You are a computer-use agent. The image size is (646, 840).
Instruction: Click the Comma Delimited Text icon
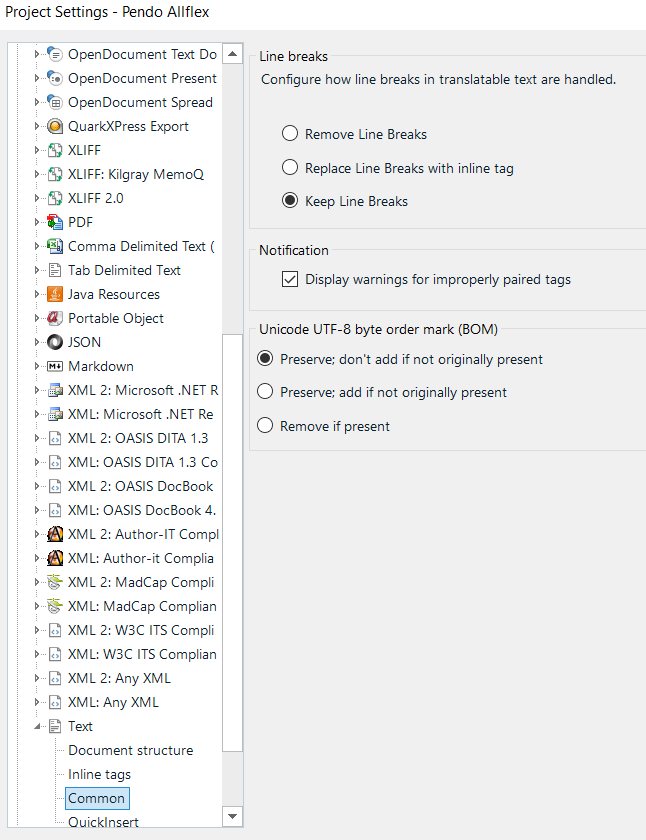click(x=55, y=246)
